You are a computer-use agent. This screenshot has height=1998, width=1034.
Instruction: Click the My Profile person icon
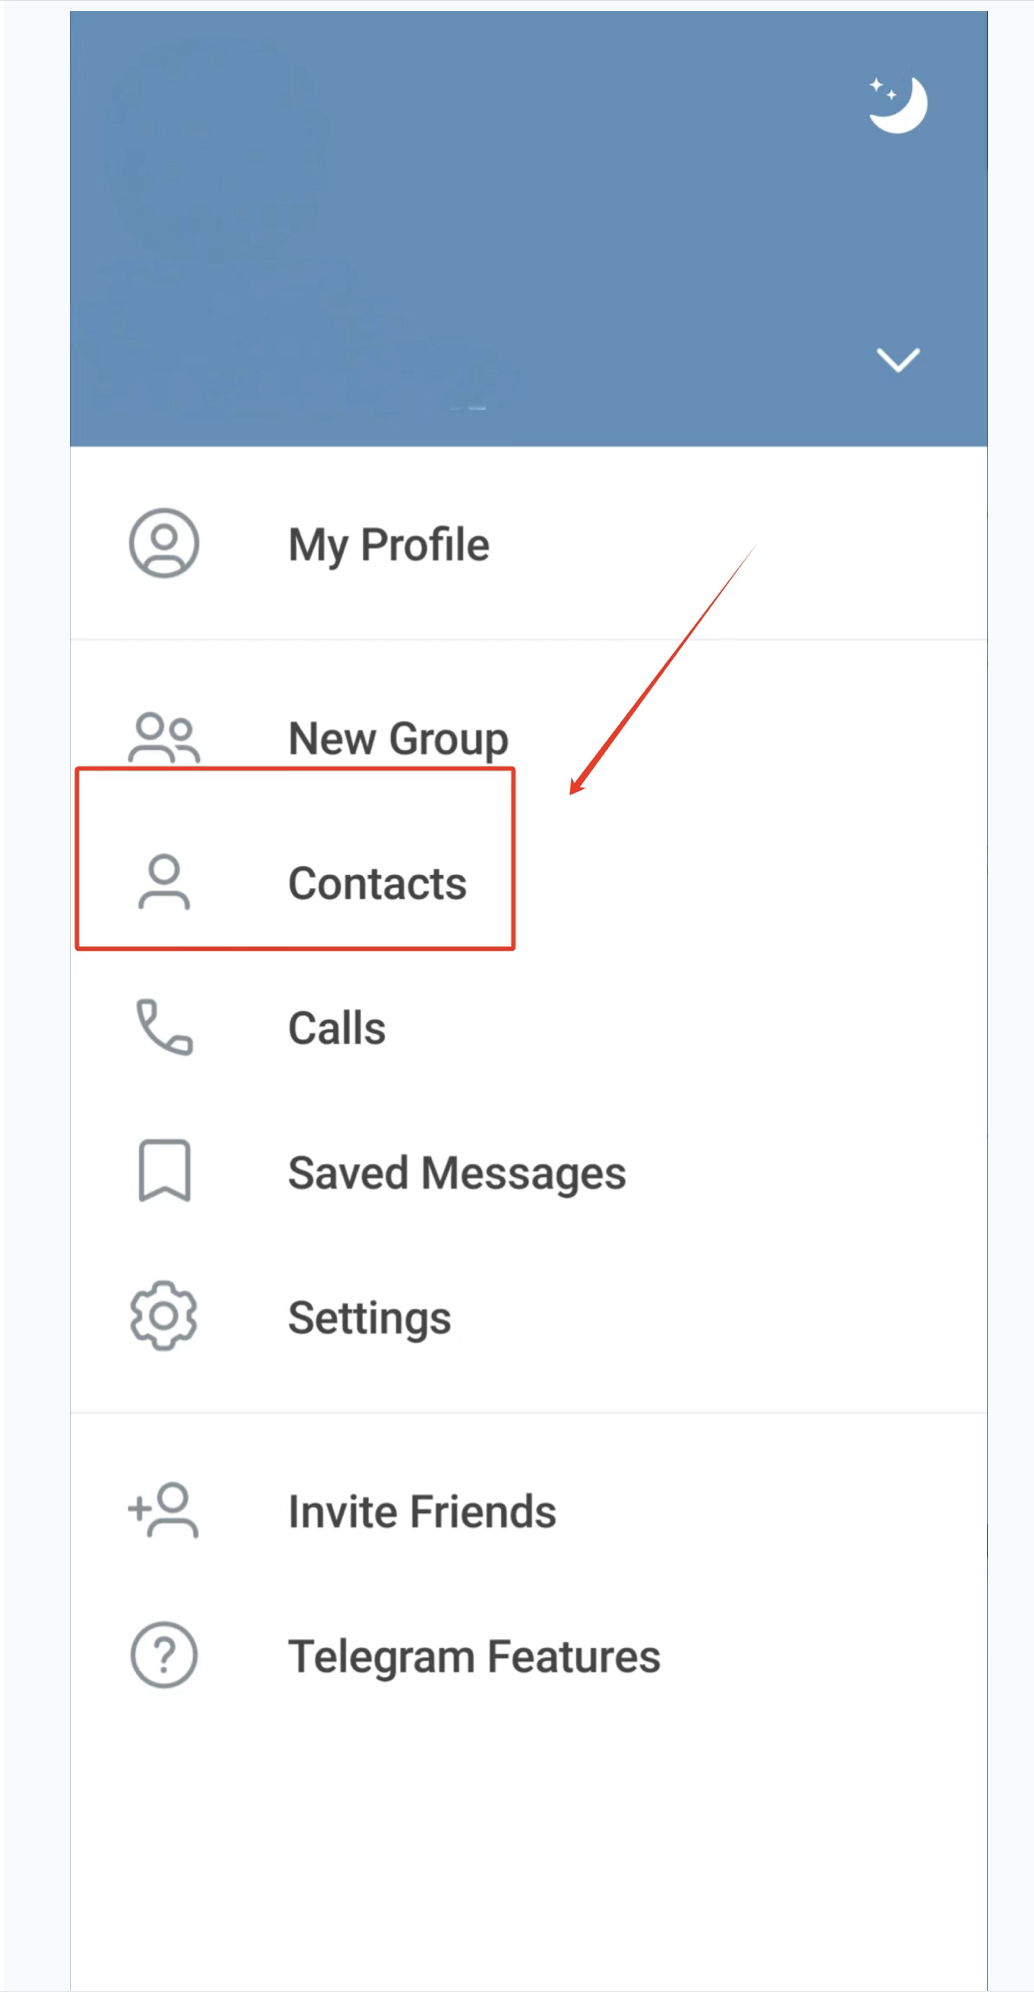click(x=164, y=544)
